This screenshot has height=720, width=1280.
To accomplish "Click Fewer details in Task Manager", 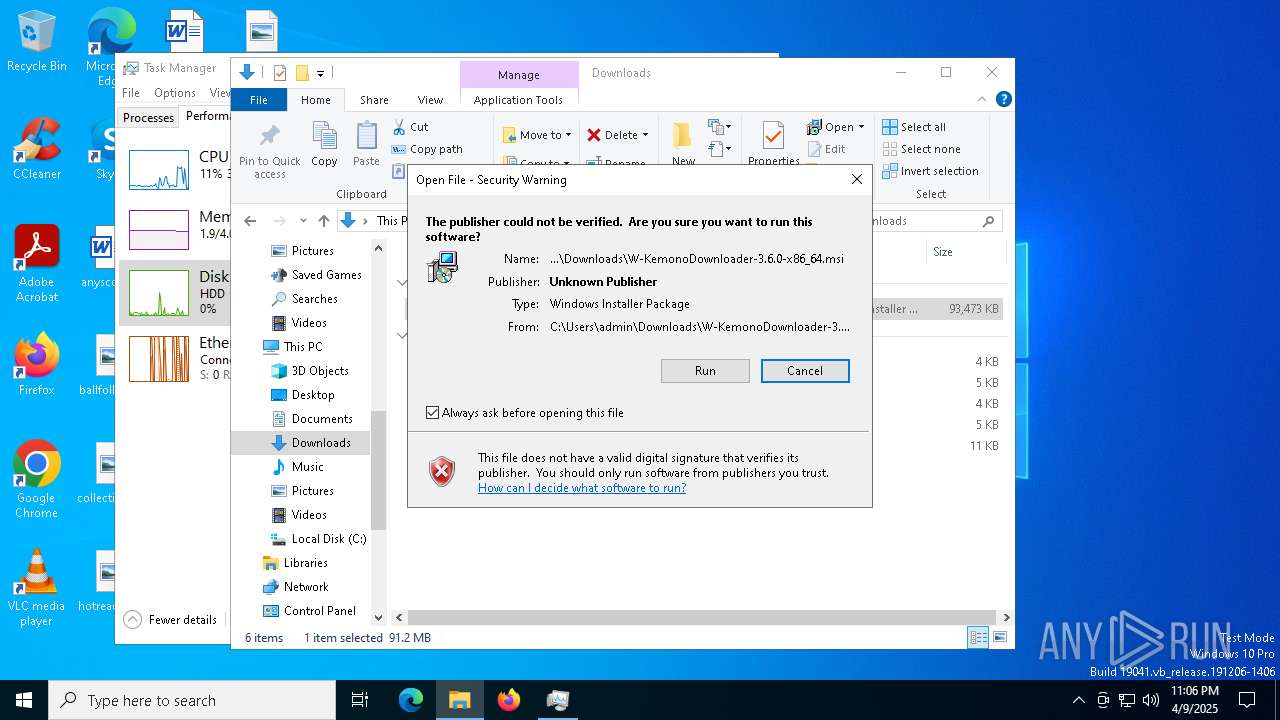I will point(171,620).
